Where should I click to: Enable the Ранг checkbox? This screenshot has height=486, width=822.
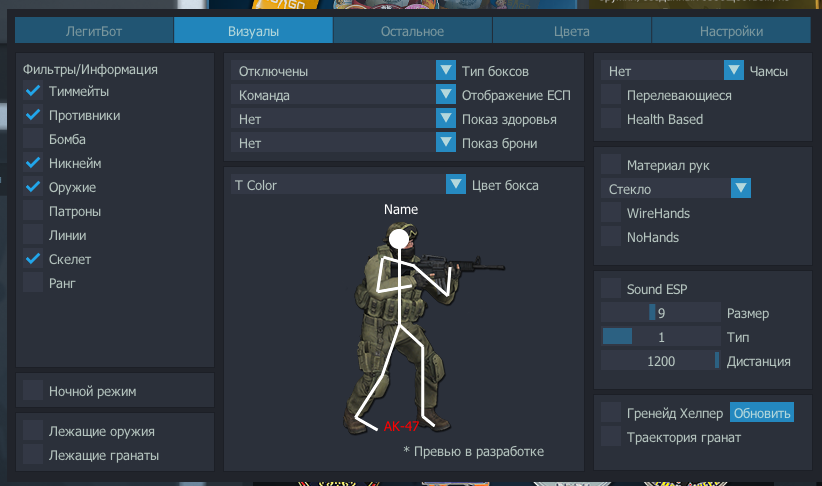[x=33, y=283]
